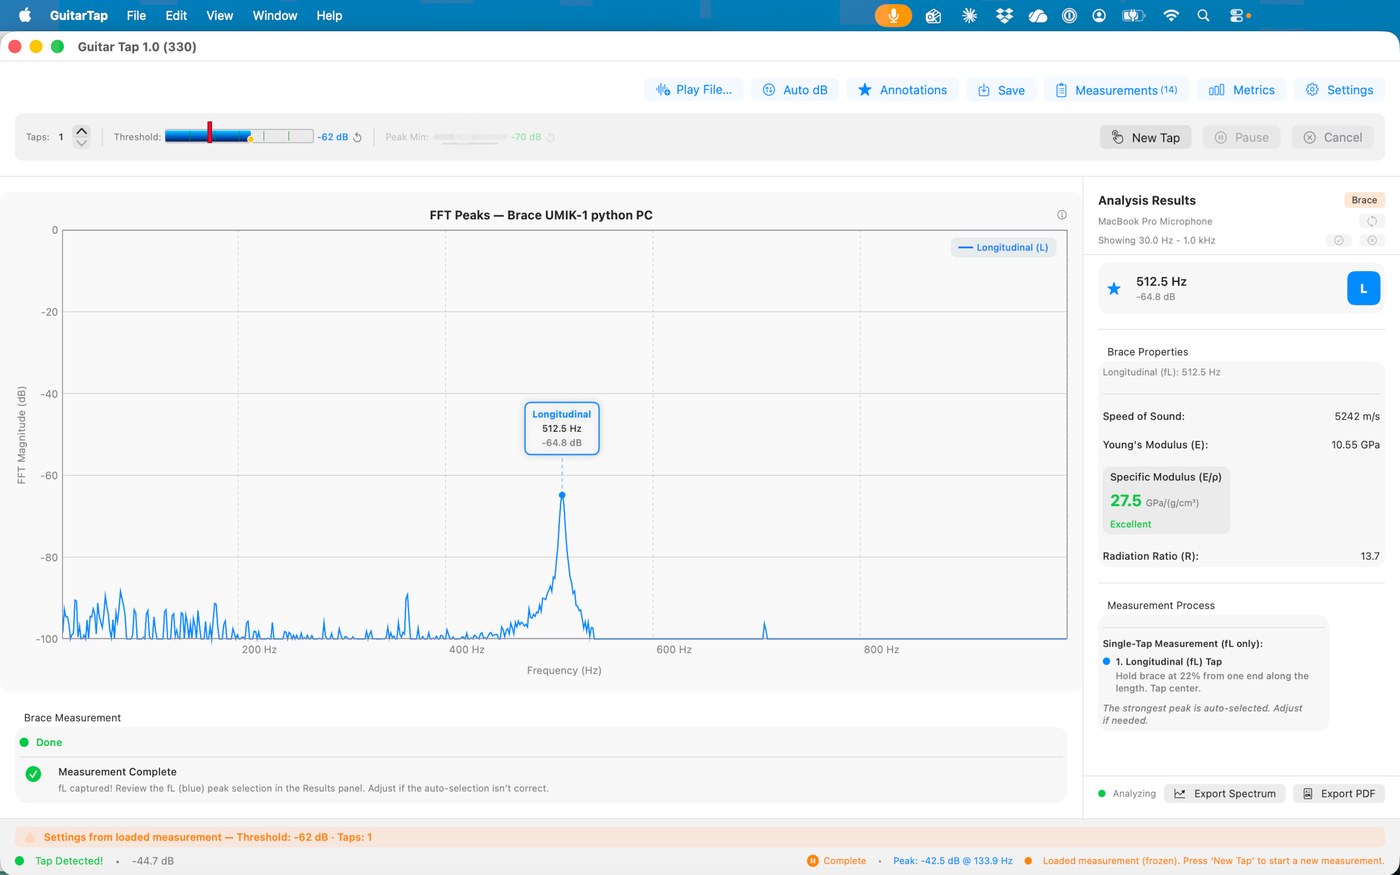Save the current measurement
Screen dimensions: 1400x875
pos(1001,90)
